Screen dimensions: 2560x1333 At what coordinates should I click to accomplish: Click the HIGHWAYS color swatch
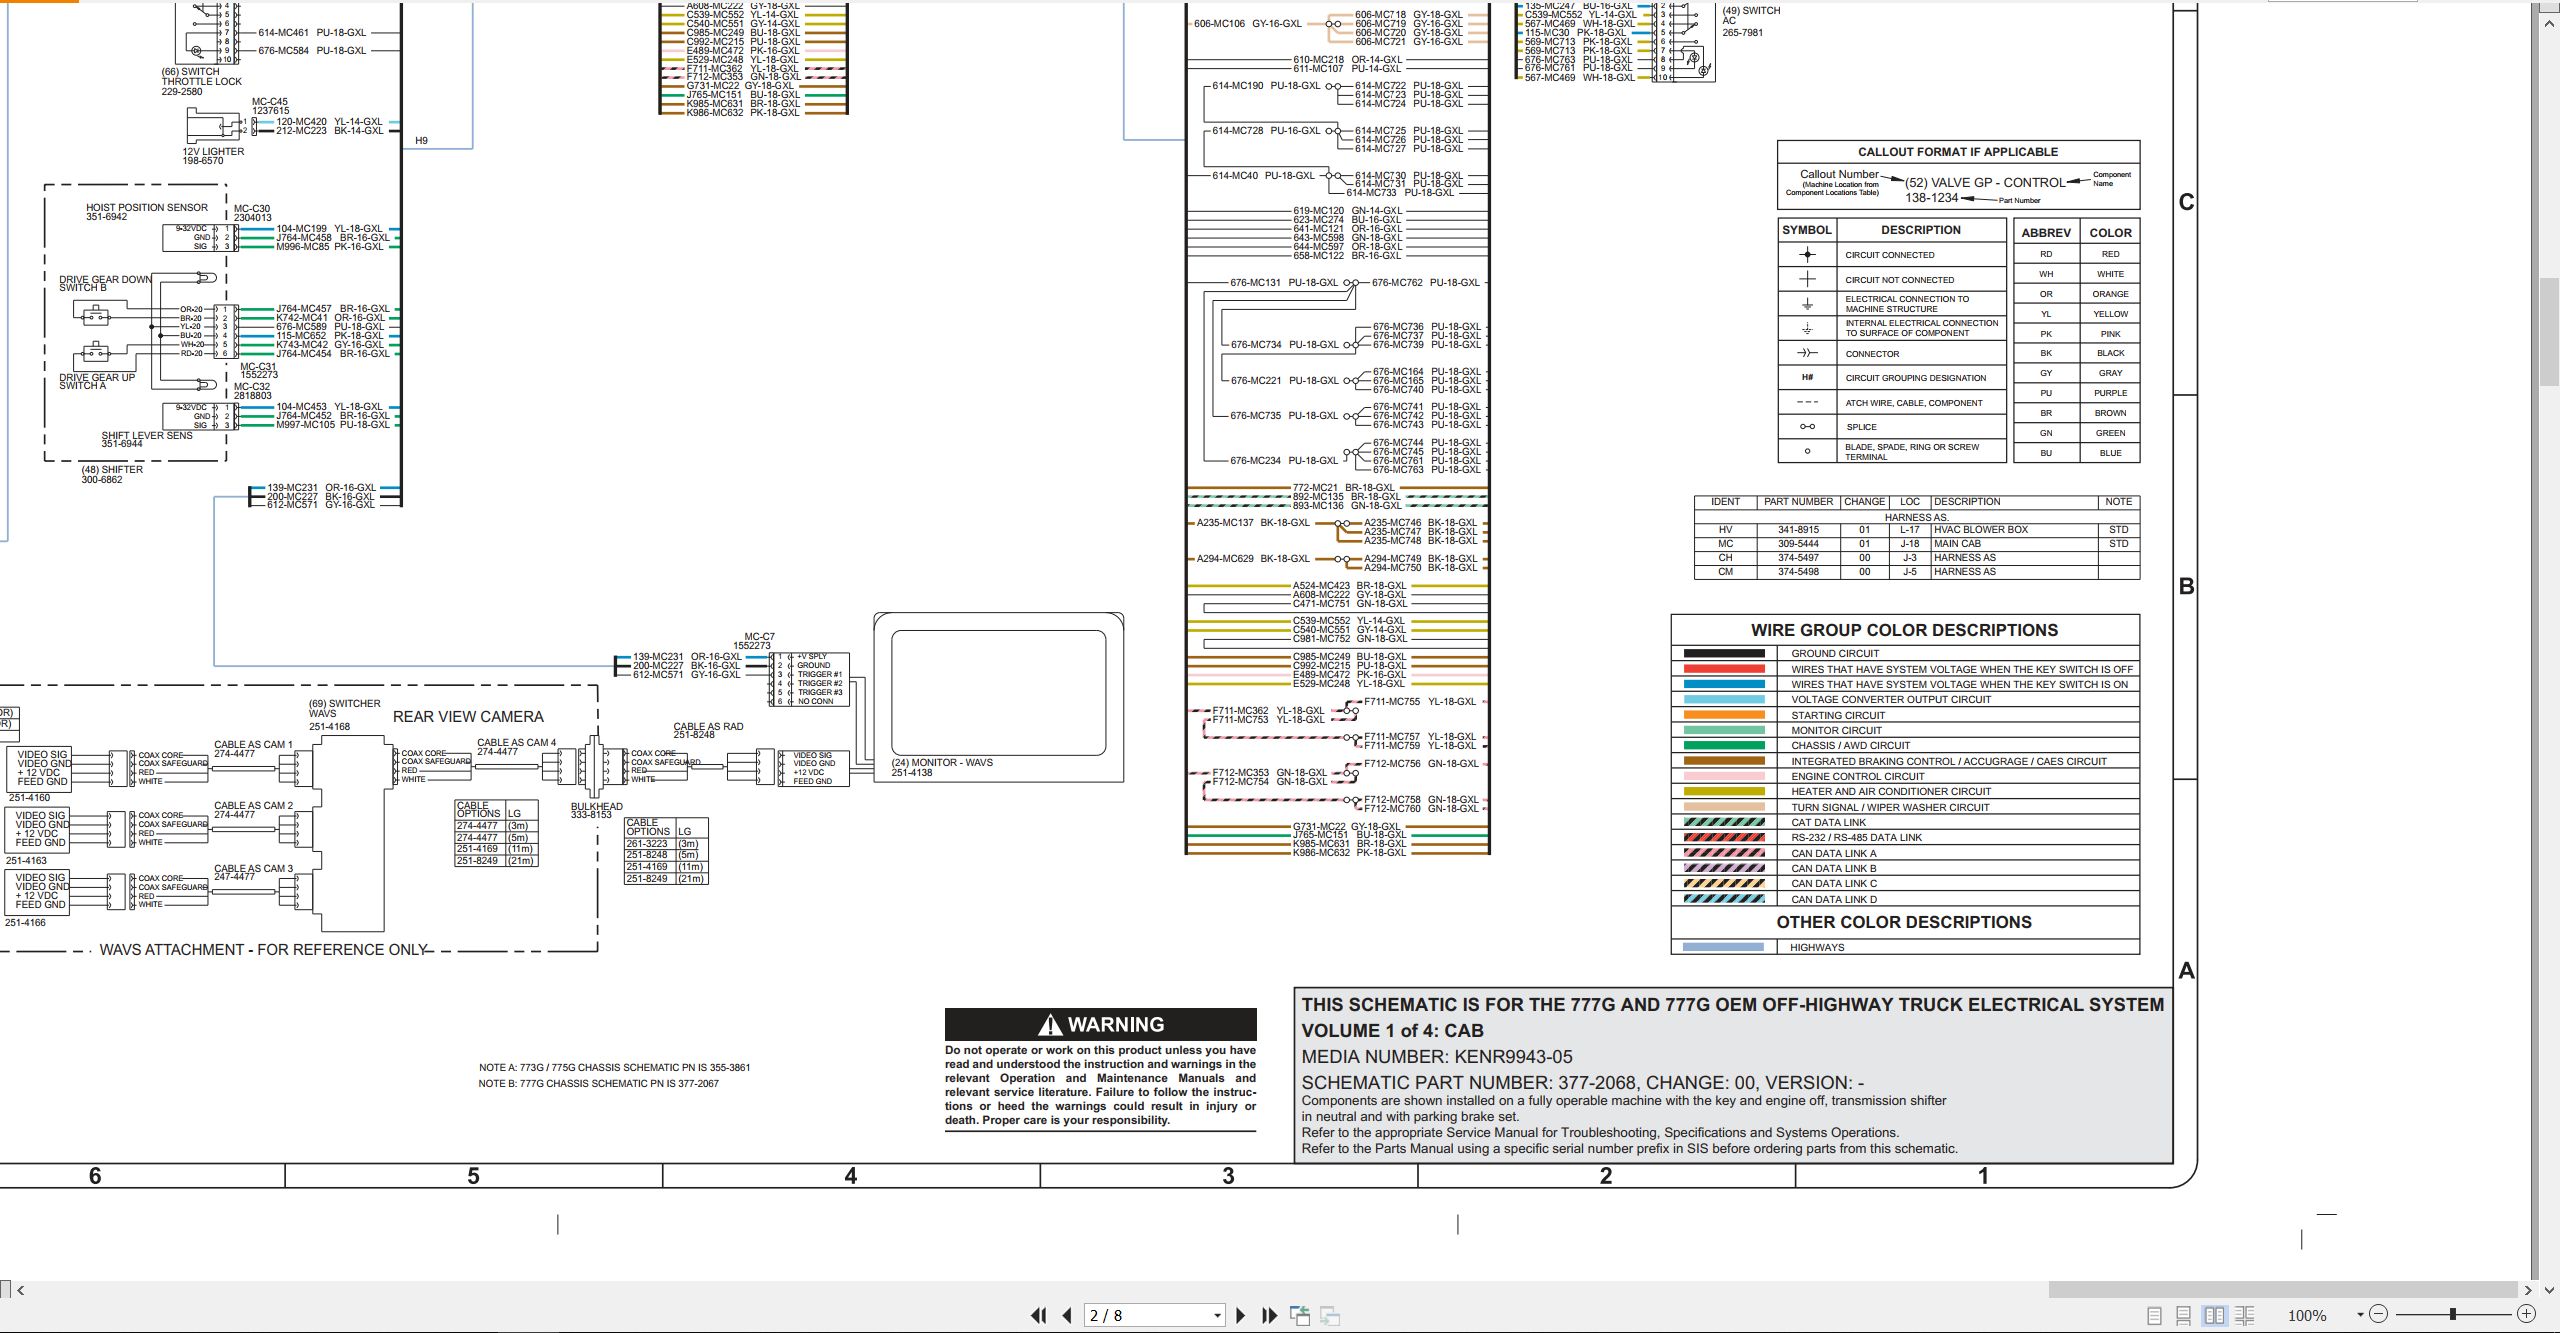pyautogui.click(x=1724, y=947)
